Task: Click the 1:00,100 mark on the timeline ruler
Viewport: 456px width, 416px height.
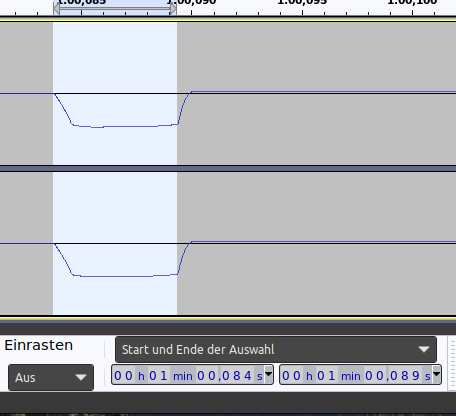Action: pos(412,3)
